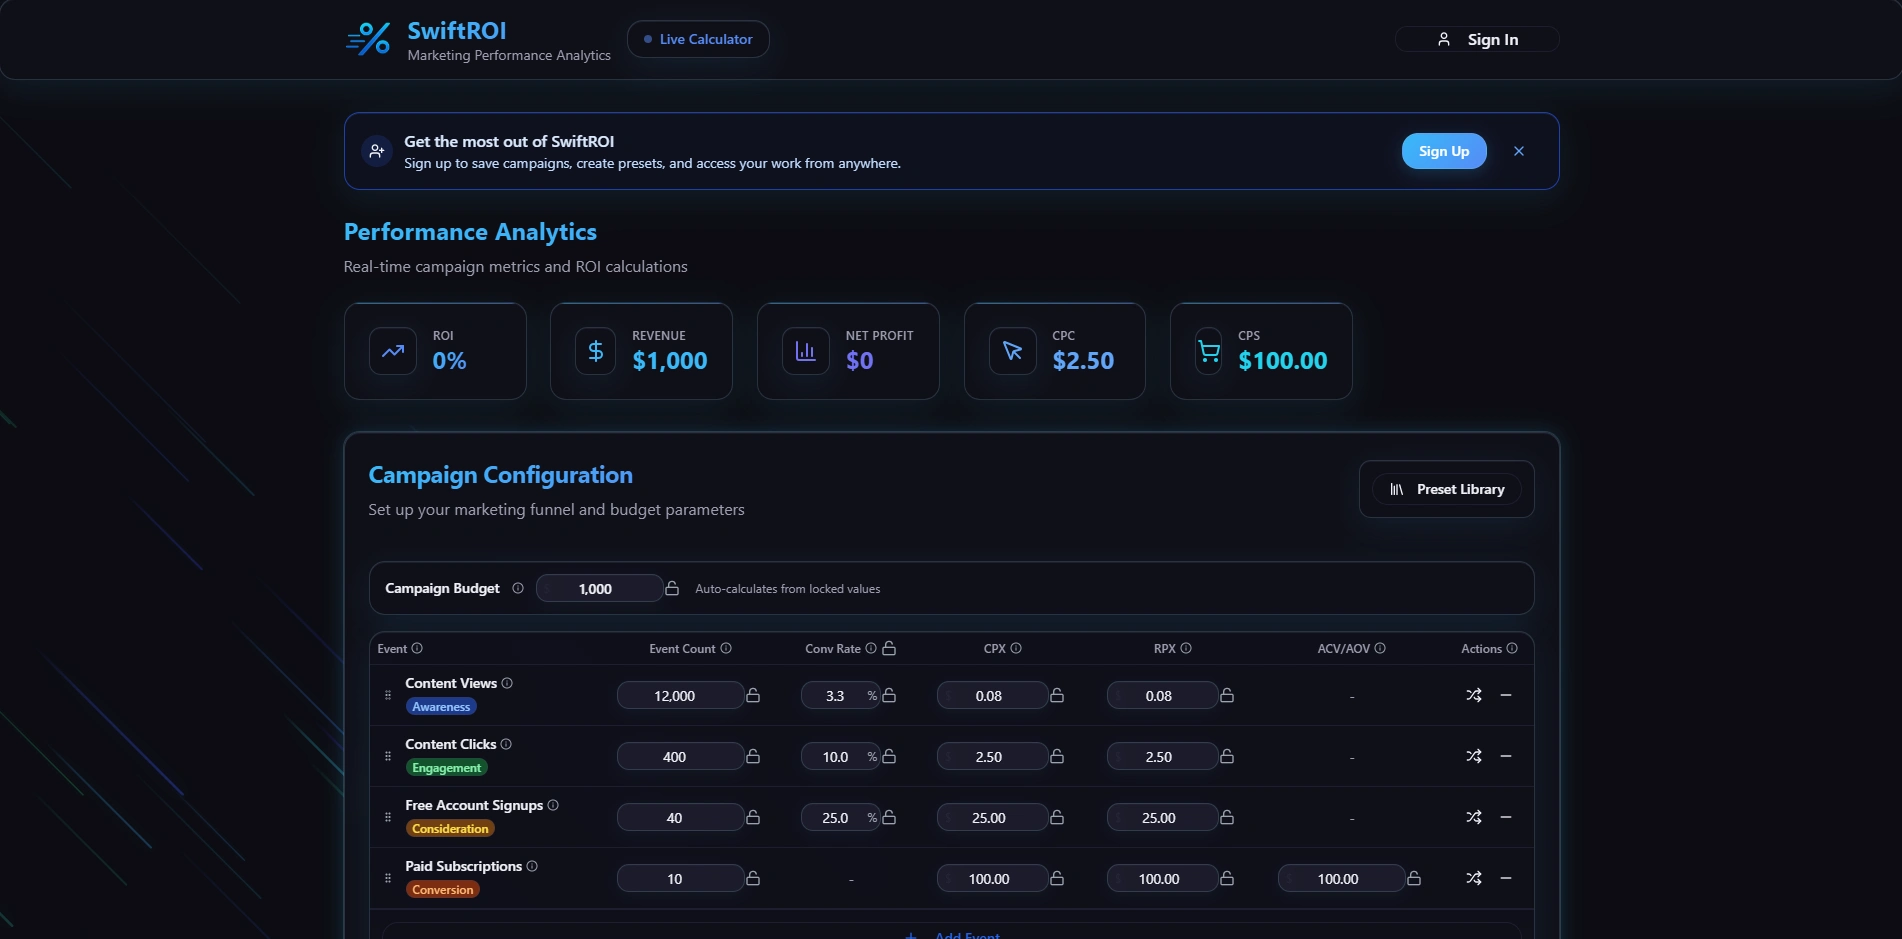Show info for the Event column header
This screenshot has width=1902, height=939.
[417, 648]
